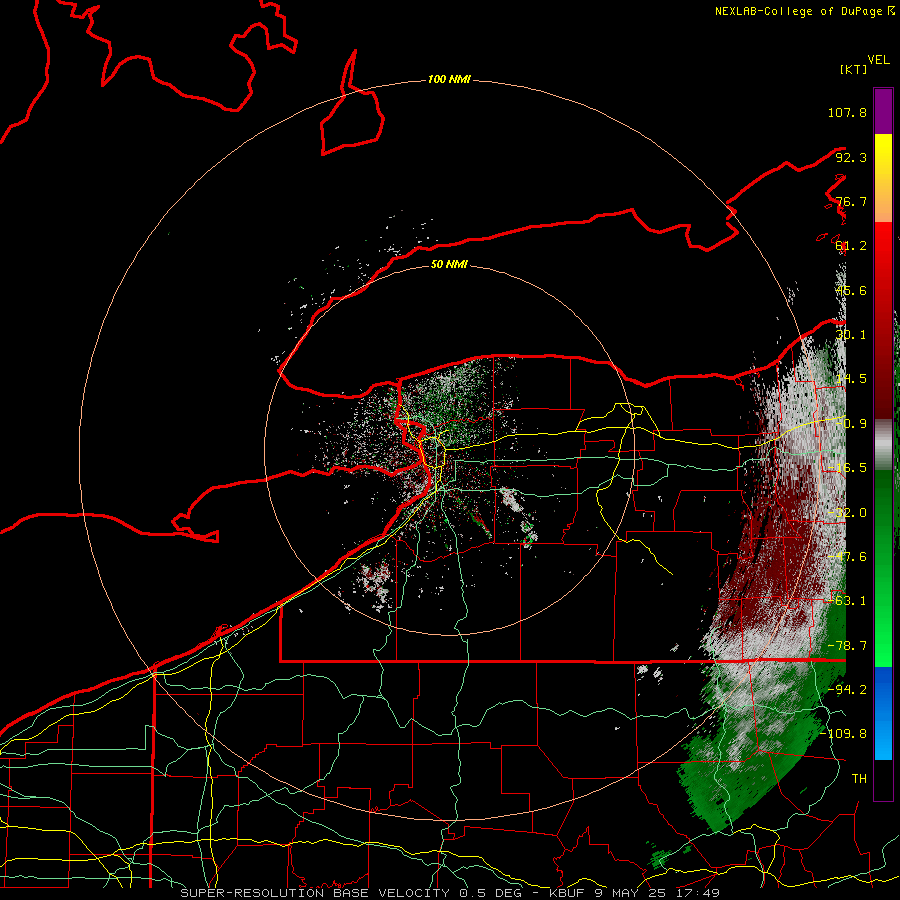
Task: Select the 14.5 velocity scale label
Action: pos(851,379)
